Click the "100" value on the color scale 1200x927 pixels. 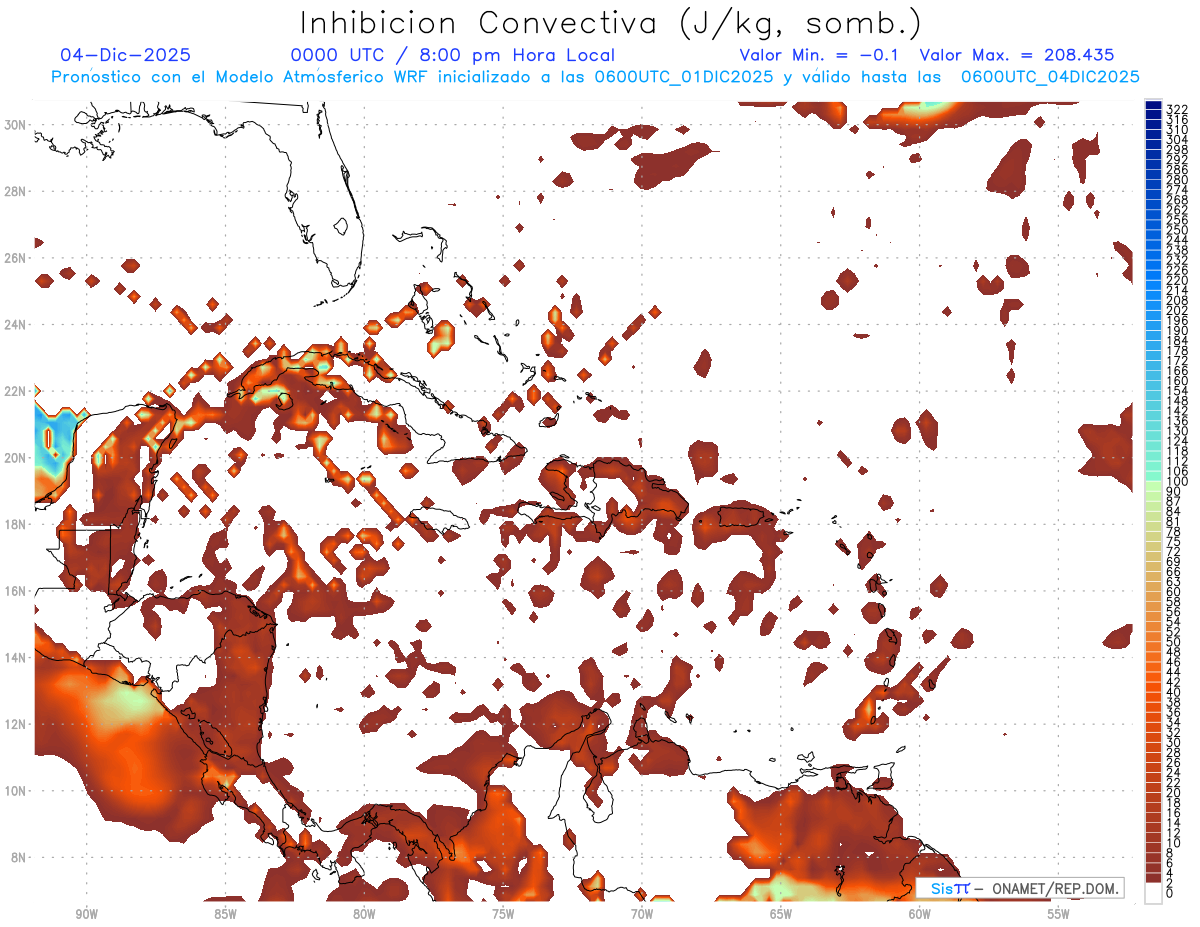[1177, 483]
